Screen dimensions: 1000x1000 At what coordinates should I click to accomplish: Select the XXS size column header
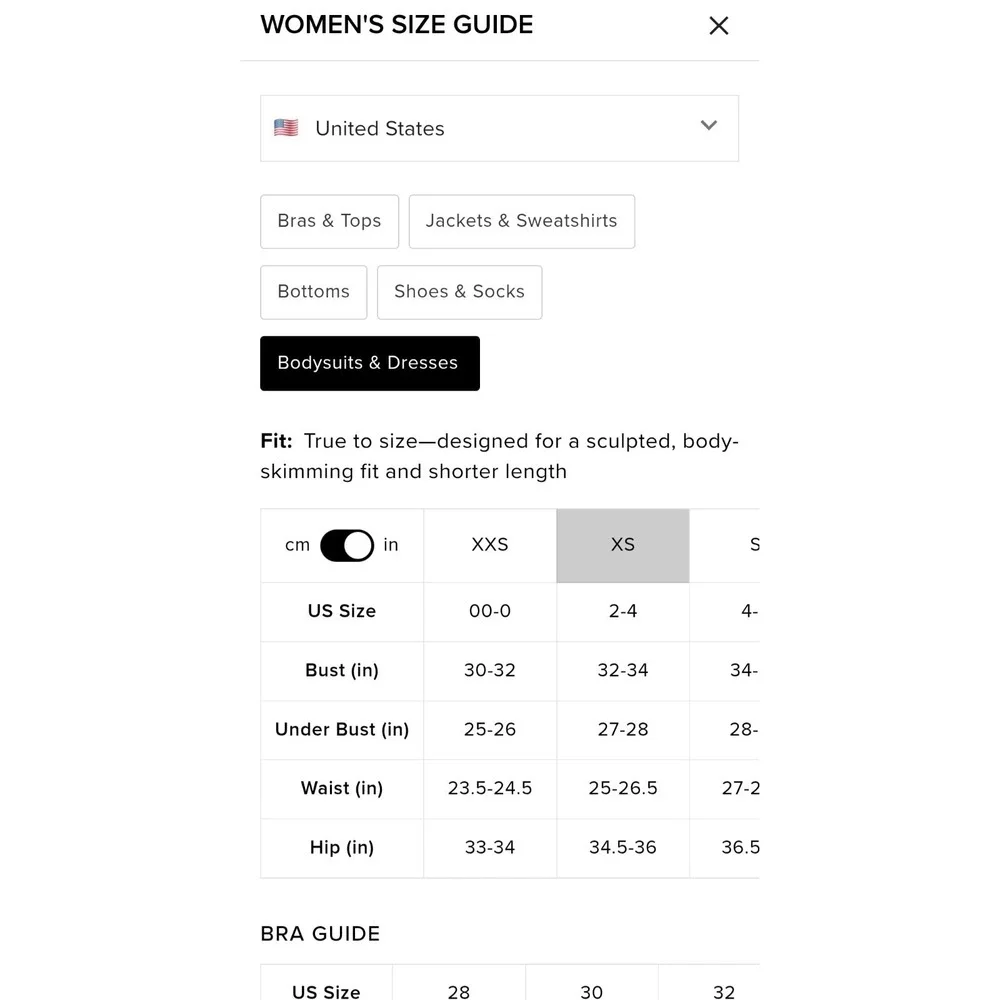pos(490,545)
